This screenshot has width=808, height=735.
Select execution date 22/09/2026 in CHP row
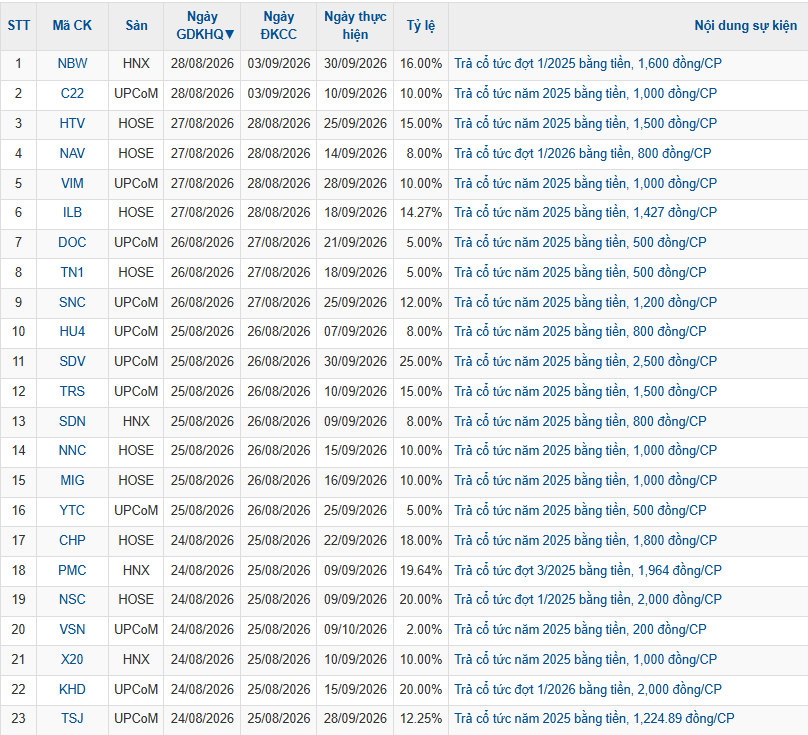click(355, 540)
